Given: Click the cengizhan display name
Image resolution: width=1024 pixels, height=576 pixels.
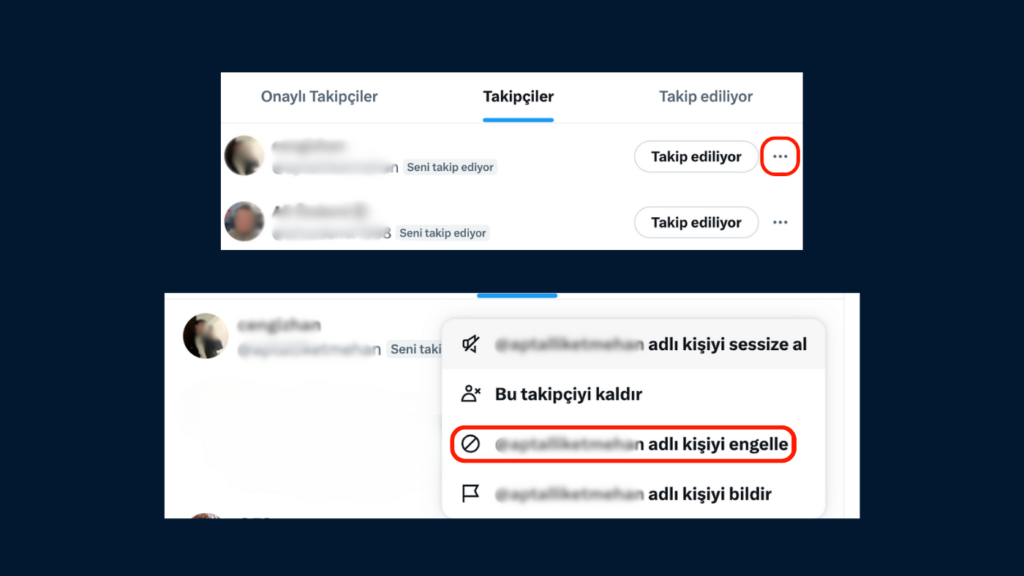Looking at the screenshot, I should (x=280, y=325).
